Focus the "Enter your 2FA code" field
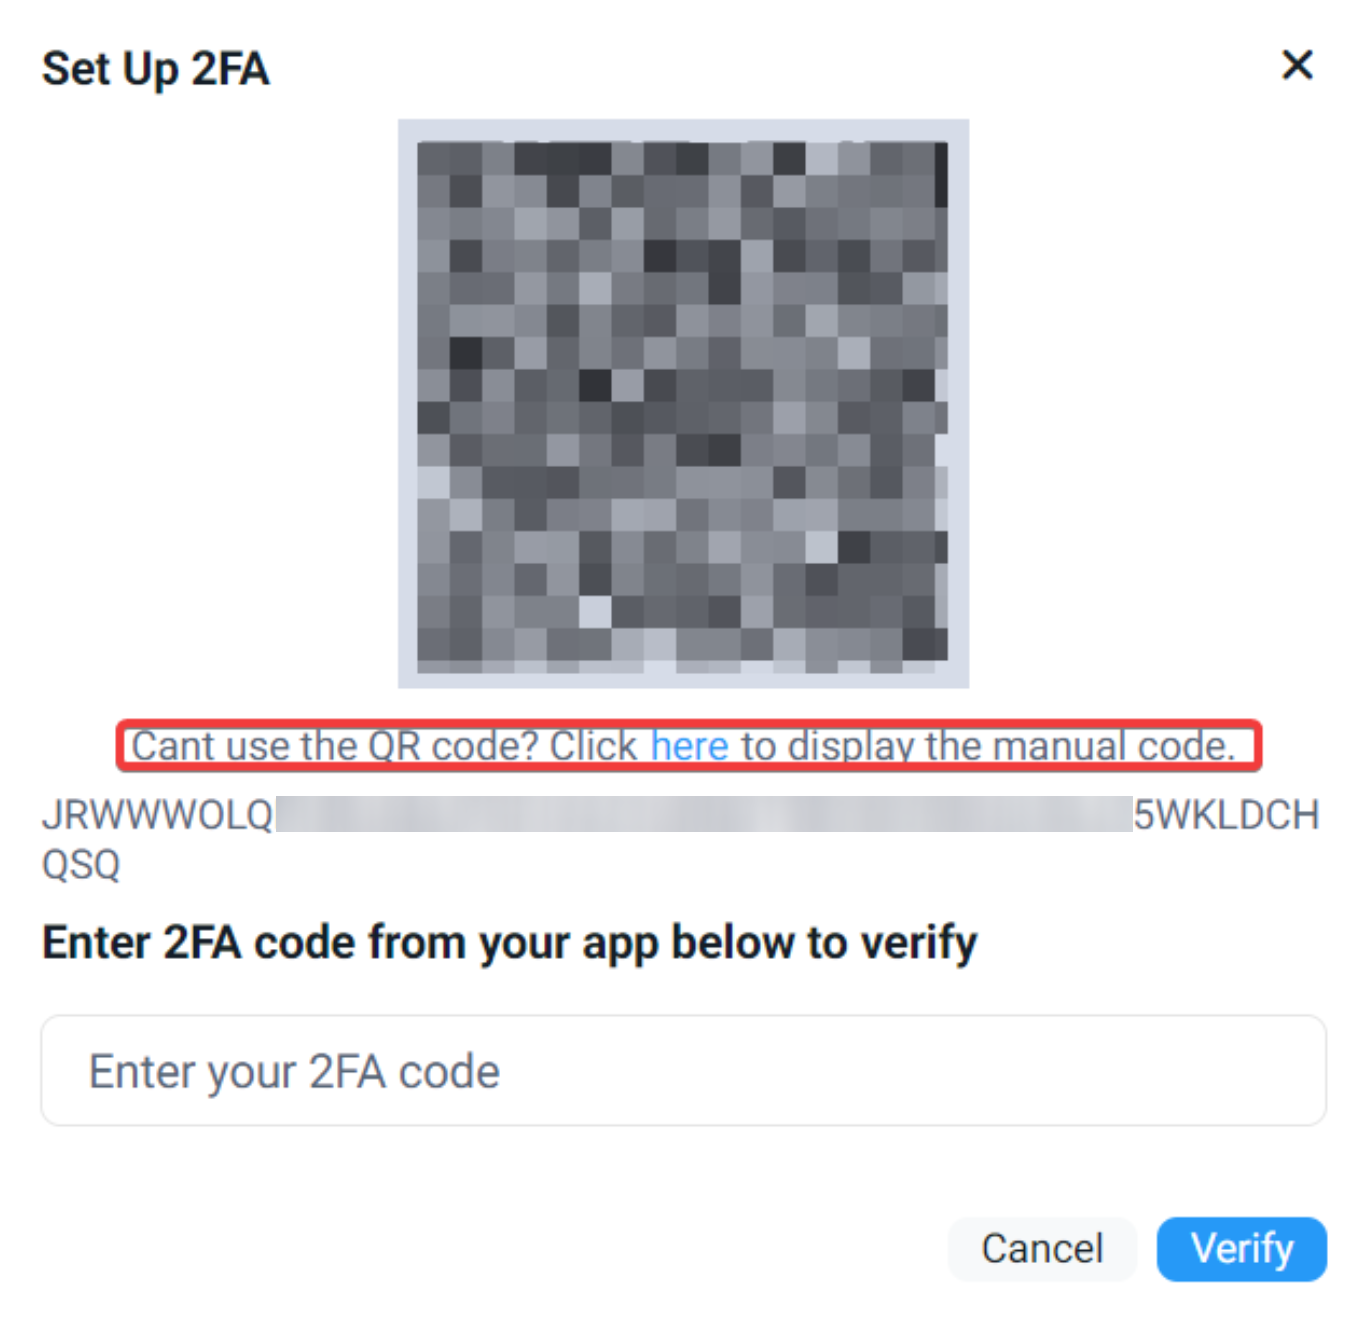1355x1318 pixels. pyautogui.click(x=683, y=1071)
